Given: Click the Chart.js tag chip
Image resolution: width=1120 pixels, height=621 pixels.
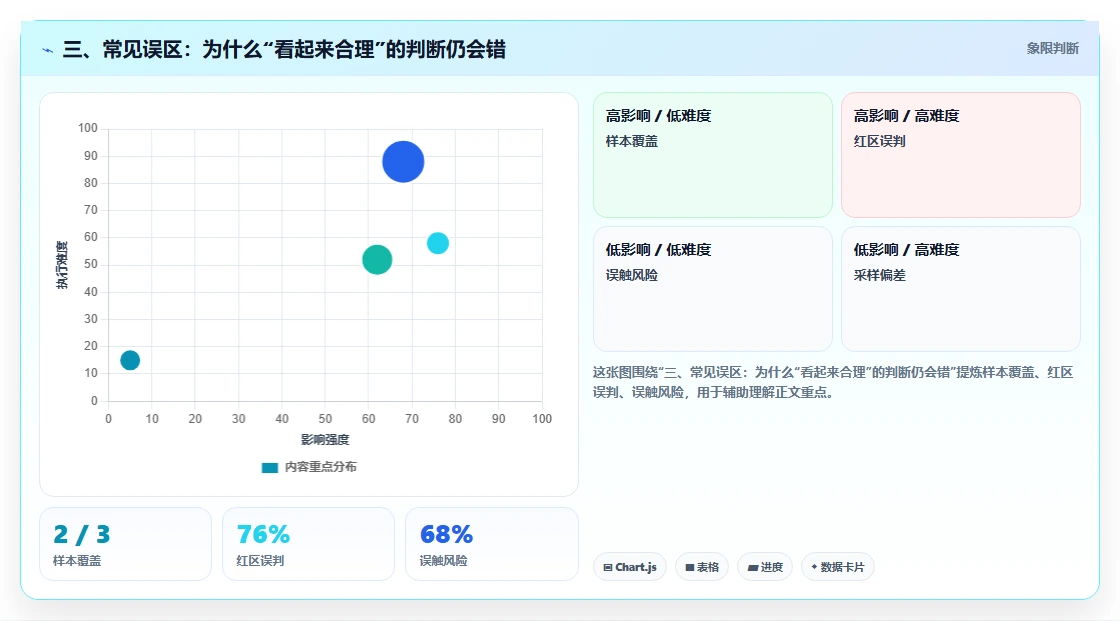Looking at the screenshot, I should pyautogui.click(x=629, y=567).
